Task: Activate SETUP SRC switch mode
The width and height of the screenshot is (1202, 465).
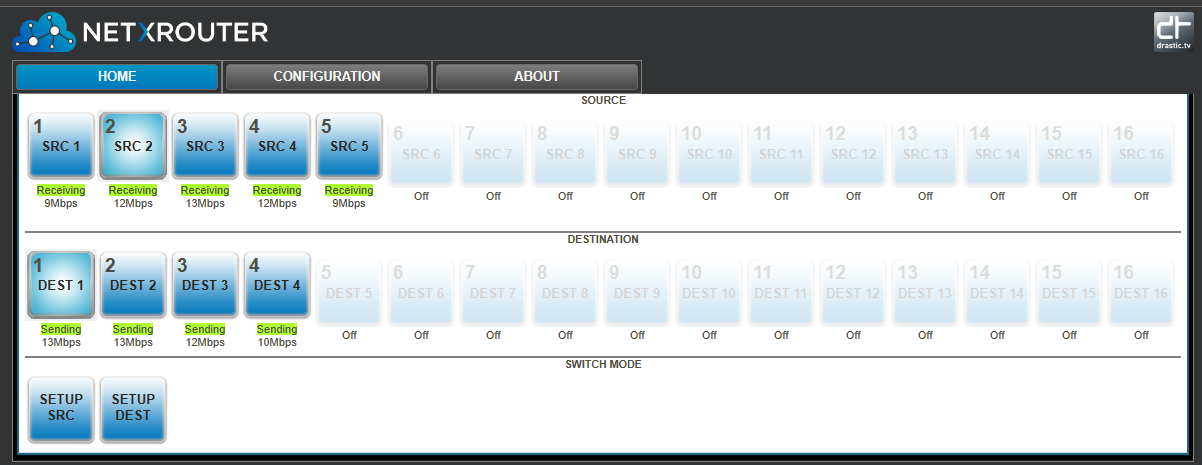Action: [x=61, y=409]
